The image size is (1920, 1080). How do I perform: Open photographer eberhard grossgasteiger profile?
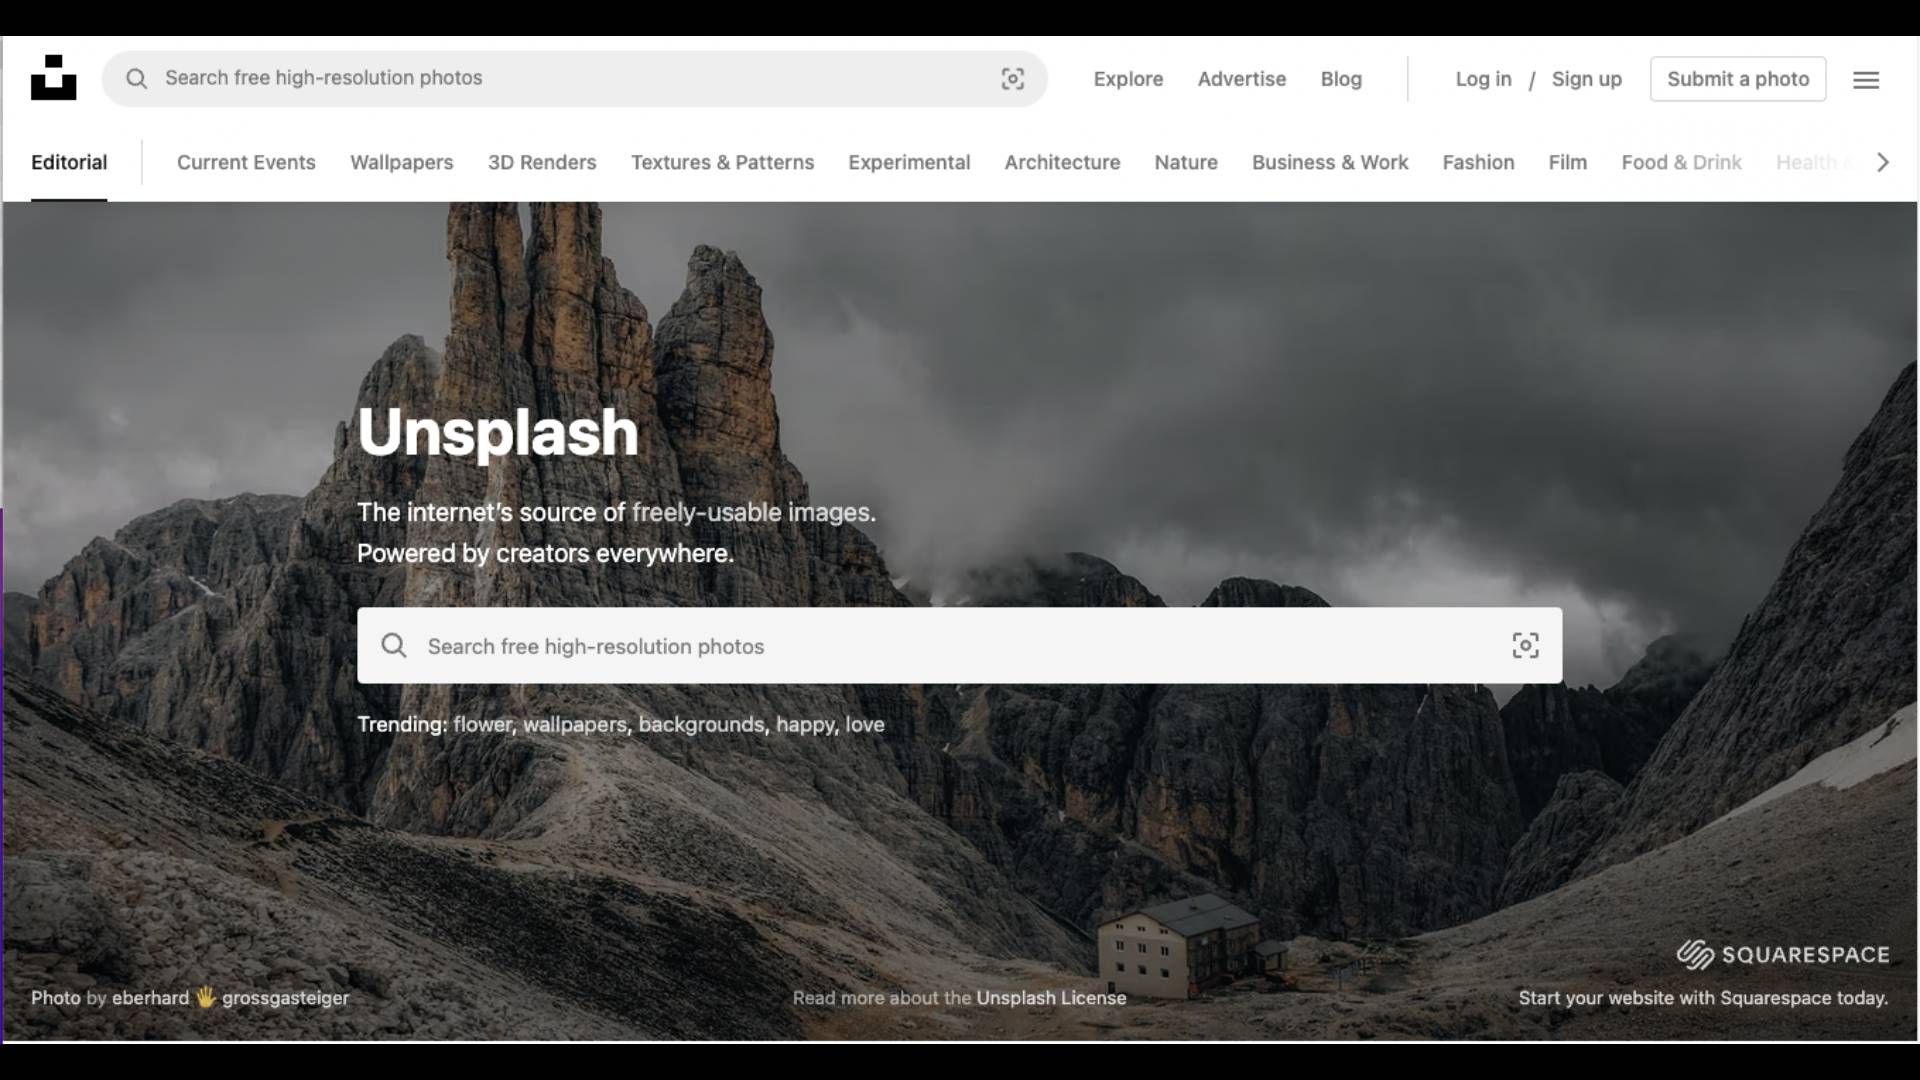point(230,997)
